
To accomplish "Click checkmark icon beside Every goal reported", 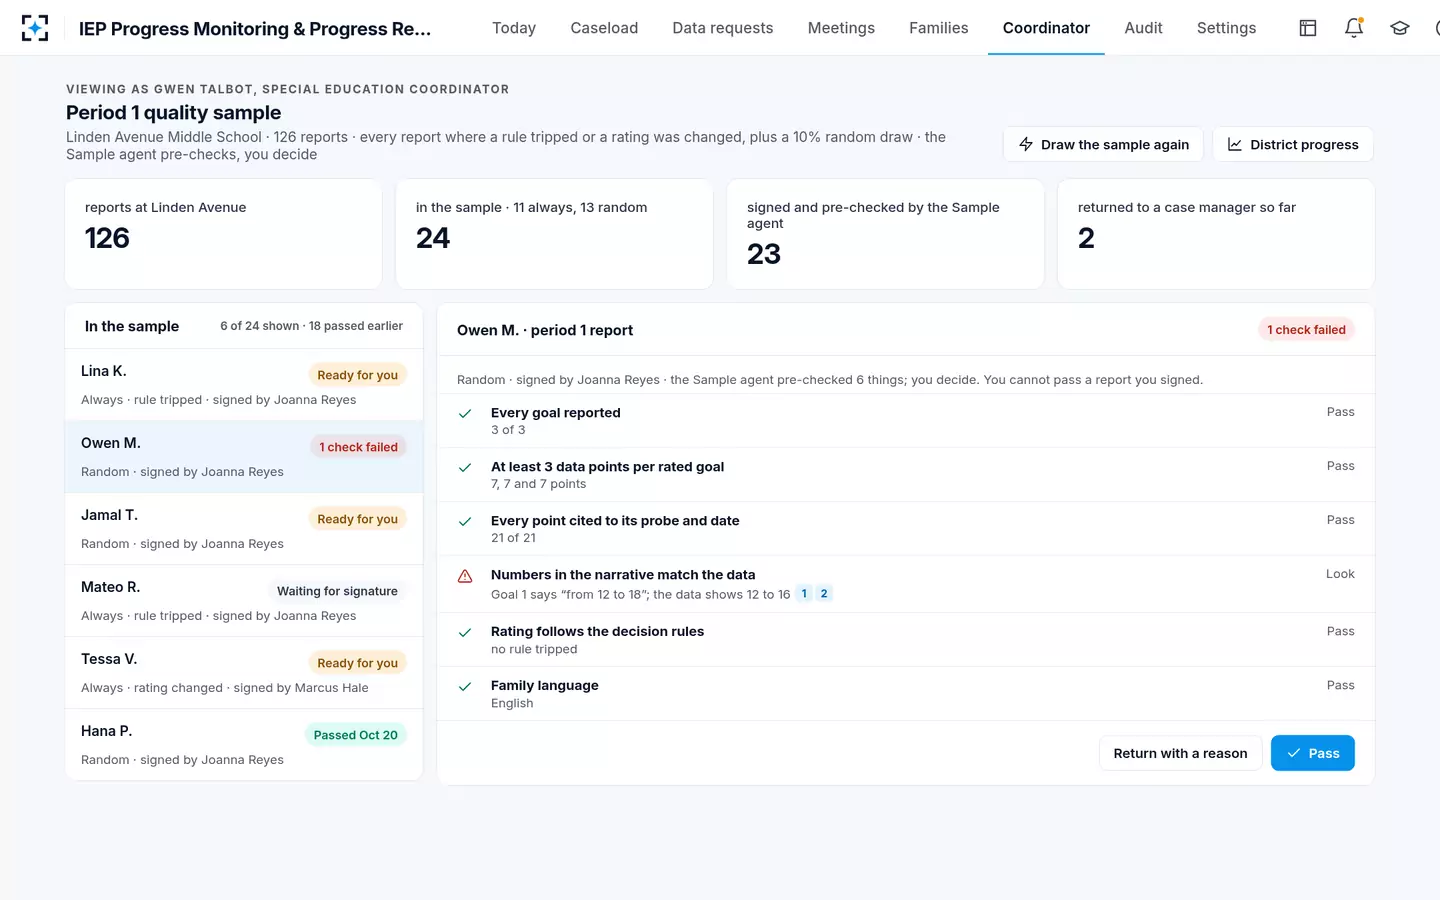I will pyautogui.click(x=465, y=413).
